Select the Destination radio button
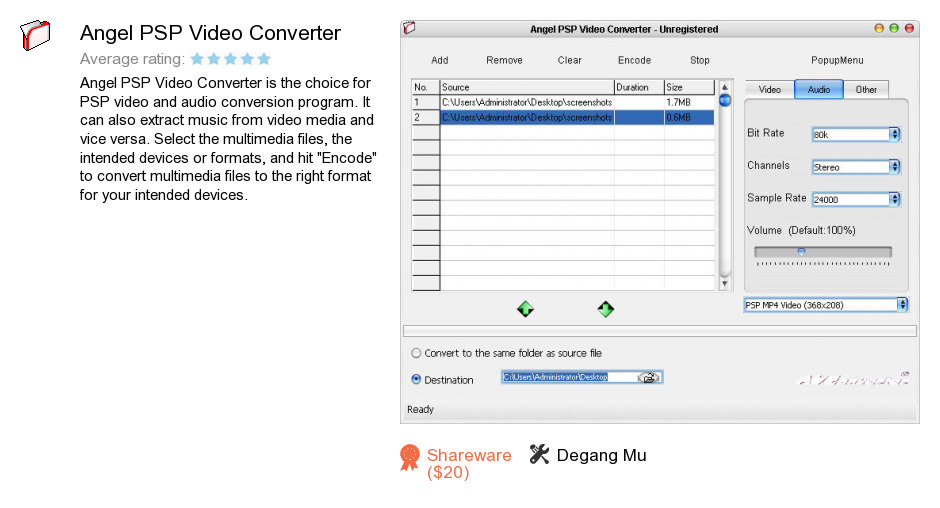940x508 pixels. [416, 379]
